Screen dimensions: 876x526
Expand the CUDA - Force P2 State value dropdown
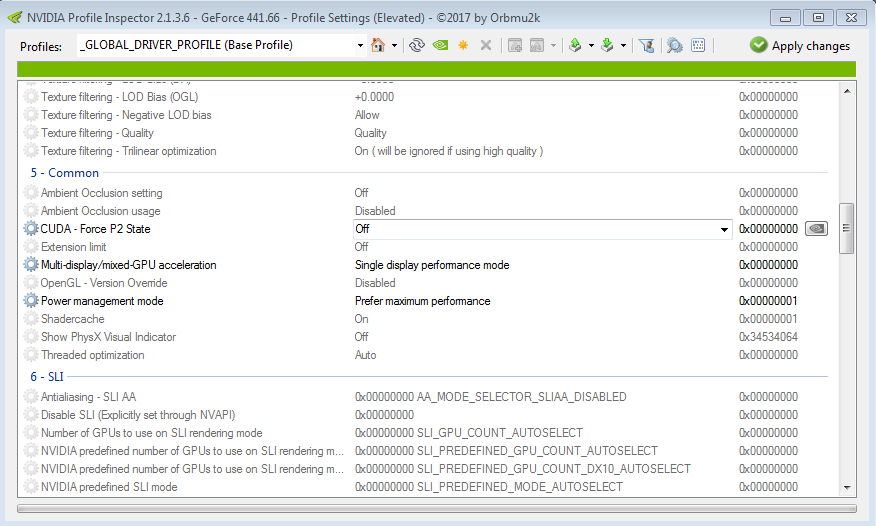724,229
